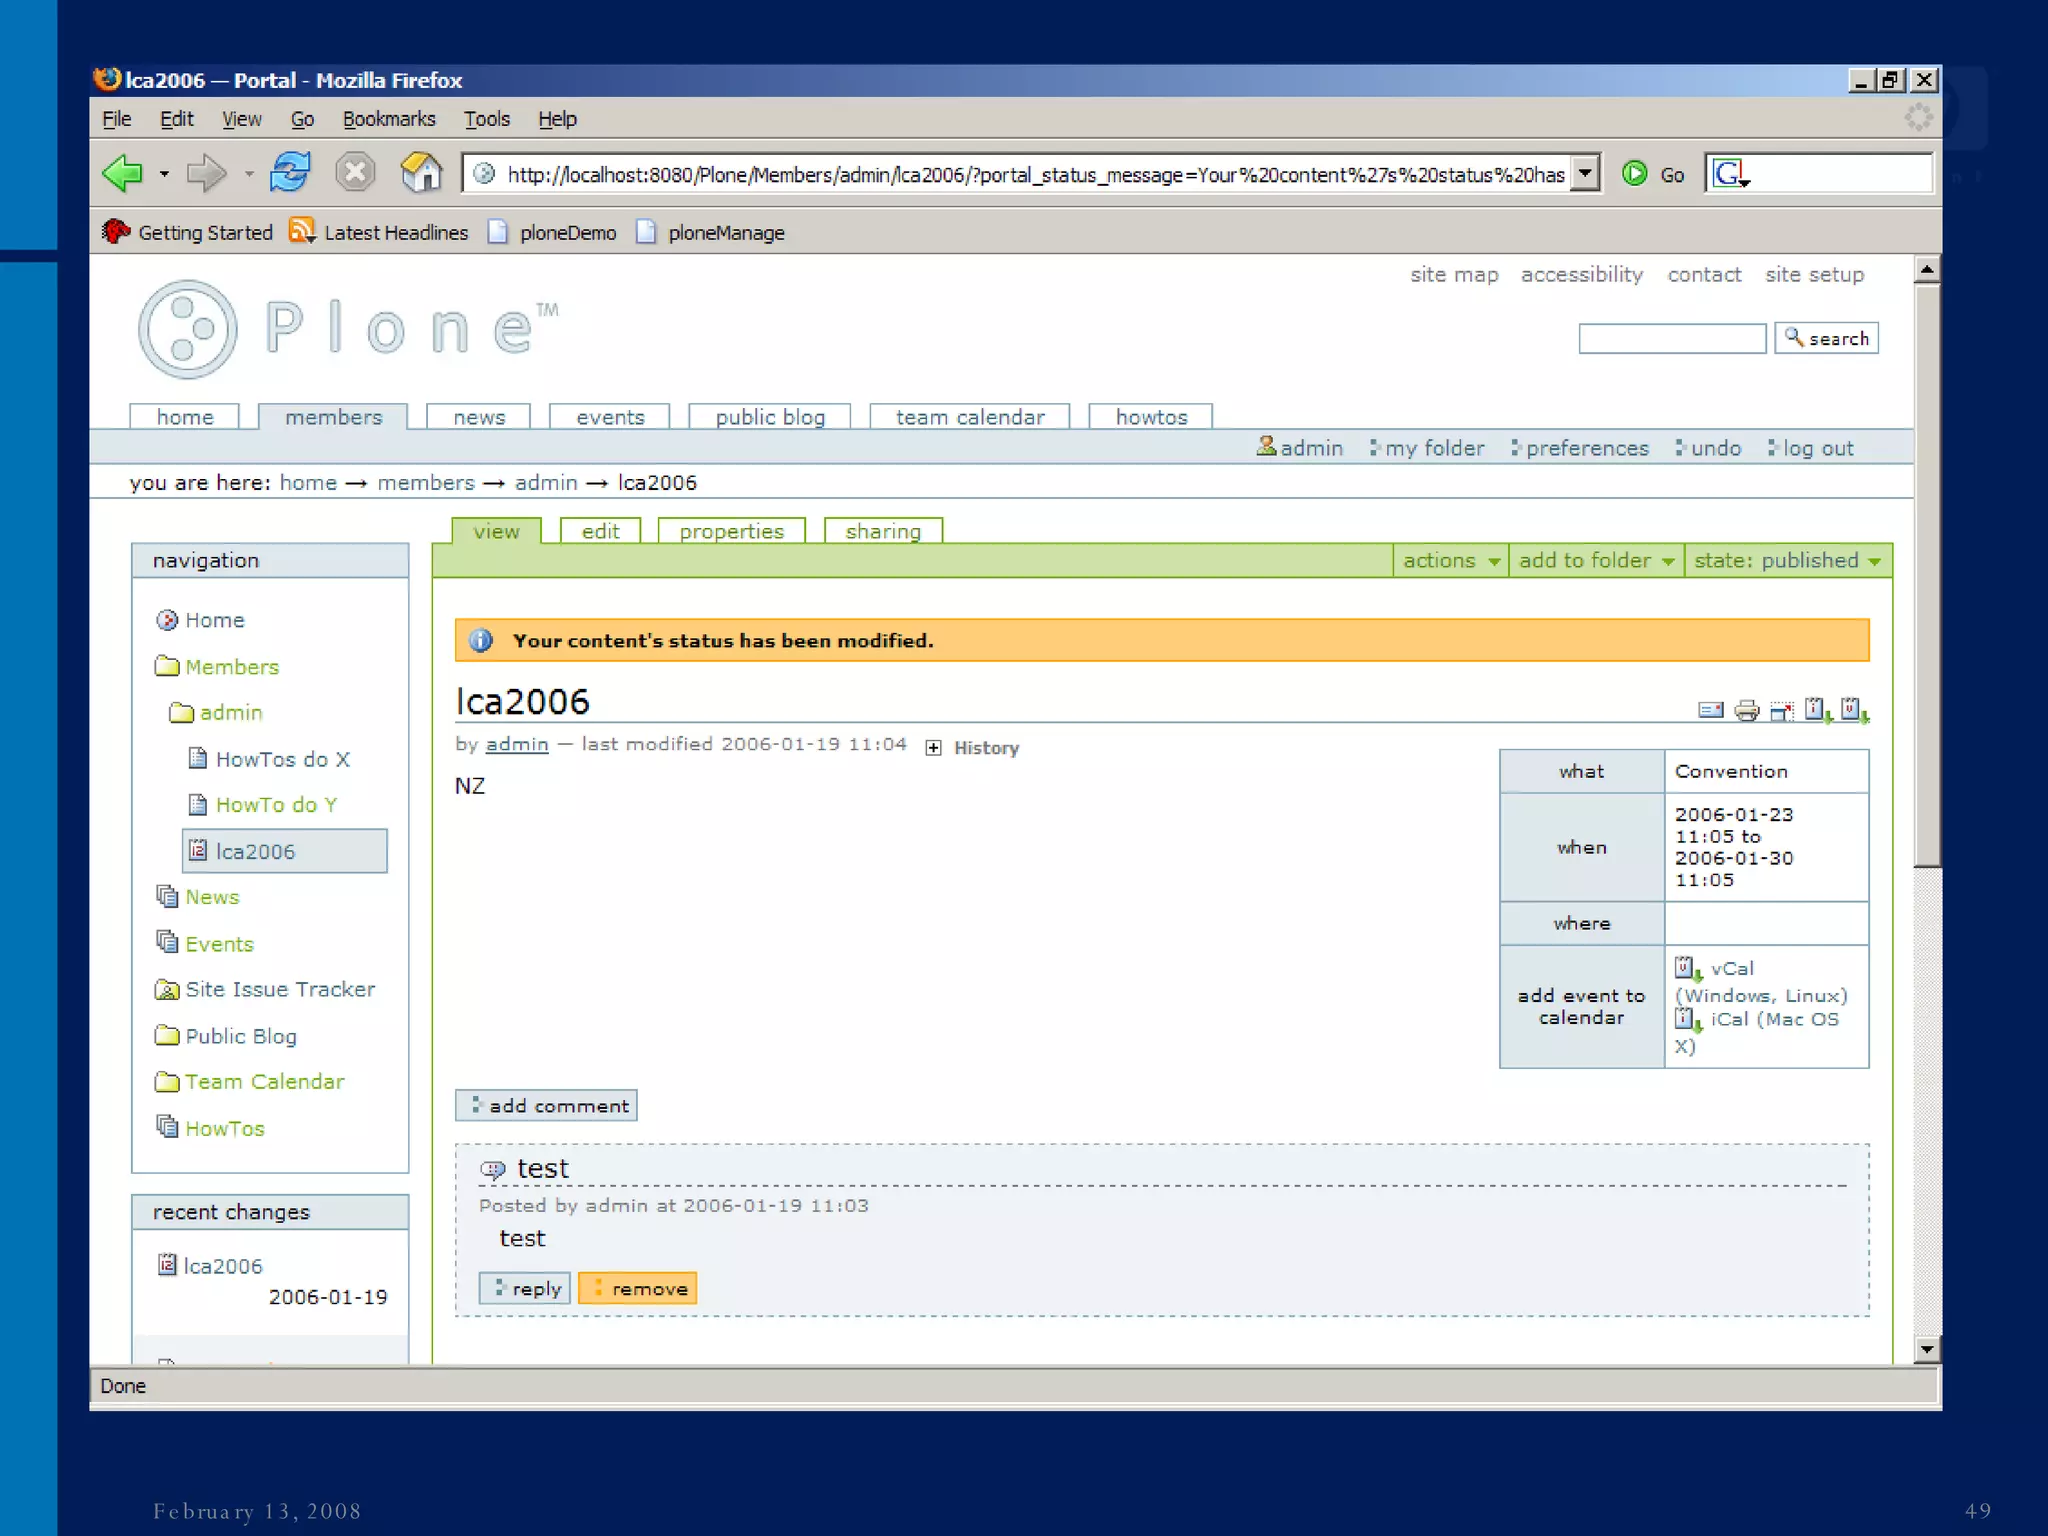Click the add comment button
The height and width of the screenshot is (1536, 2048).
[547, 1105]
